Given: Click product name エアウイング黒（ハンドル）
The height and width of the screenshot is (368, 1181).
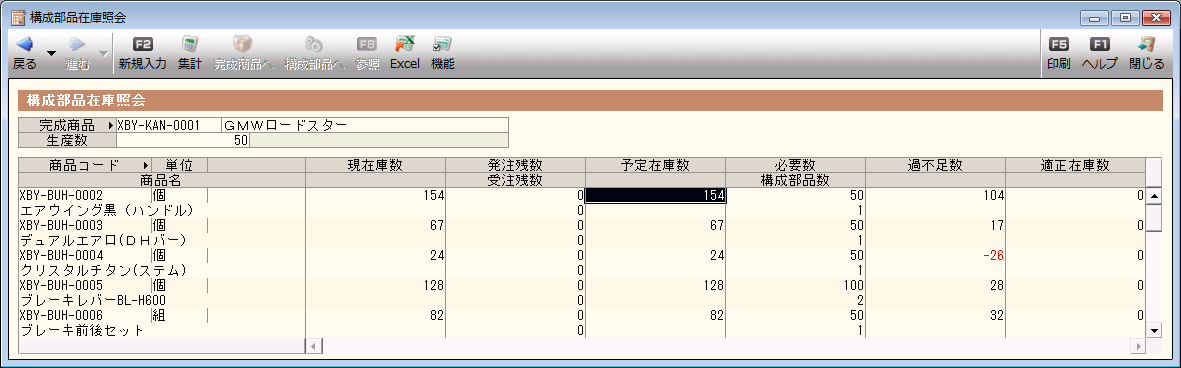Looking at the screenshot, I should 107,210.
